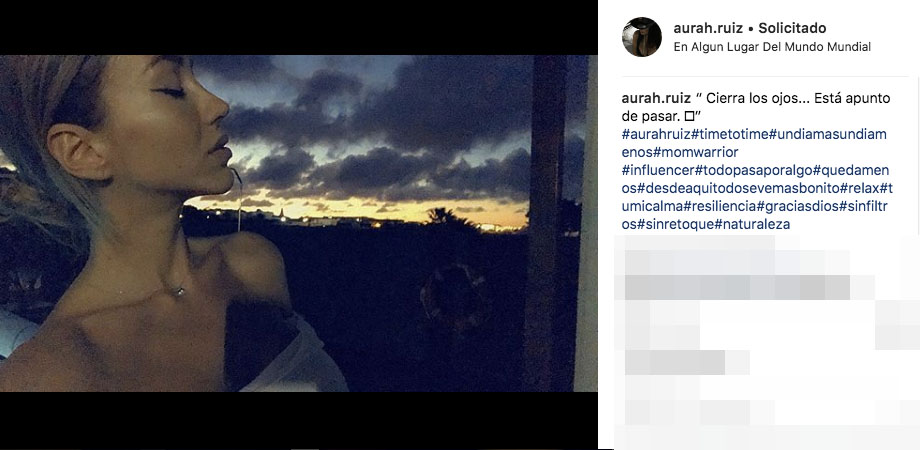Open the #undiamasundiamenos hashtag
Viewport: 920px width, 450px height.
click(827, 134)
